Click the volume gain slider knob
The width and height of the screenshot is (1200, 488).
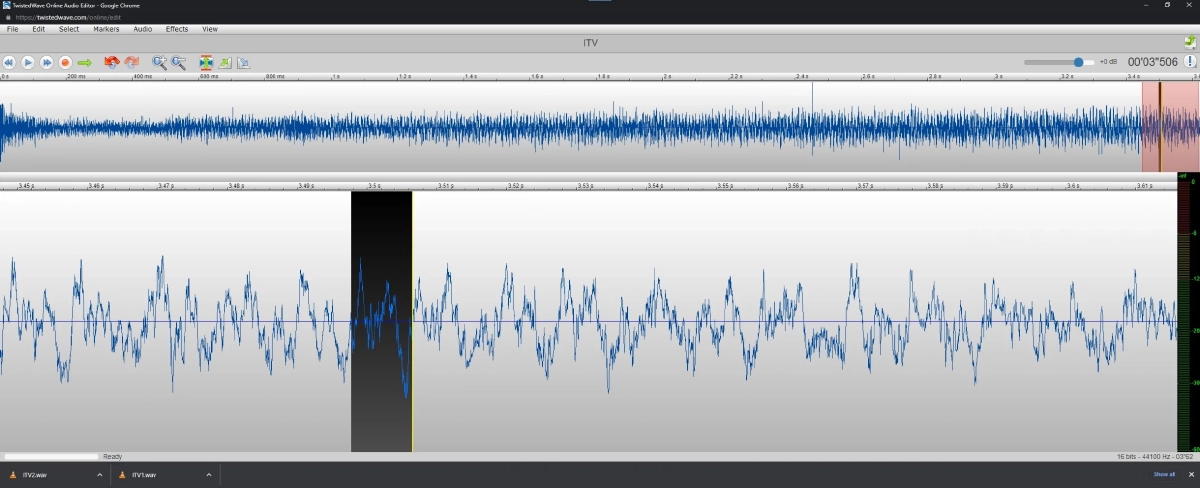coord(1078,62)
